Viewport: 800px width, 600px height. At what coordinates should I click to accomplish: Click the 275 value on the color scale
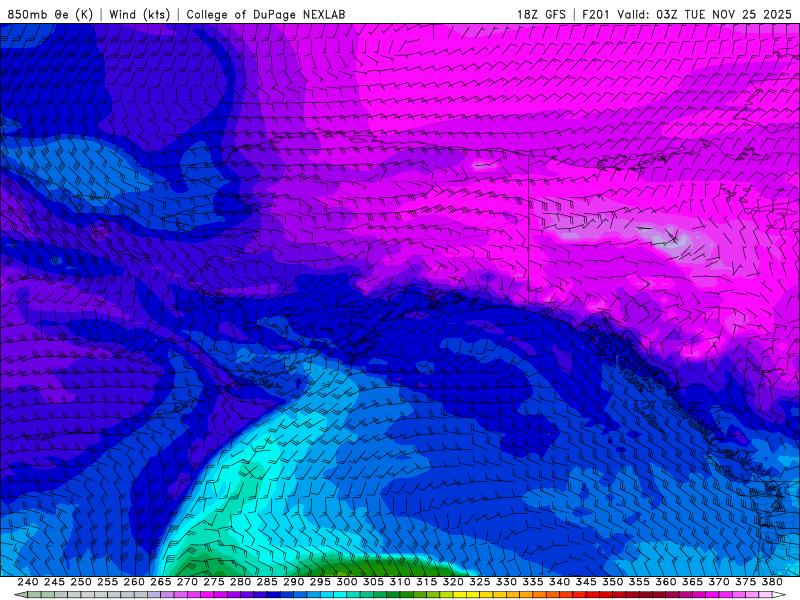click(214, 582)
